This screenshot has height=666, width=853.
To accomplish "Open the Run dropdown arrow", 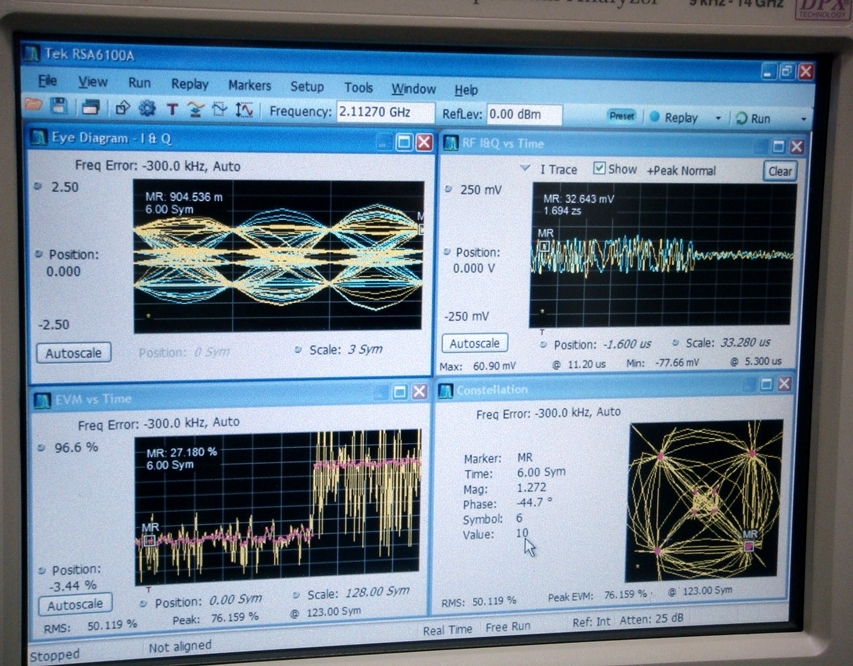I will (x=803, y=119).
